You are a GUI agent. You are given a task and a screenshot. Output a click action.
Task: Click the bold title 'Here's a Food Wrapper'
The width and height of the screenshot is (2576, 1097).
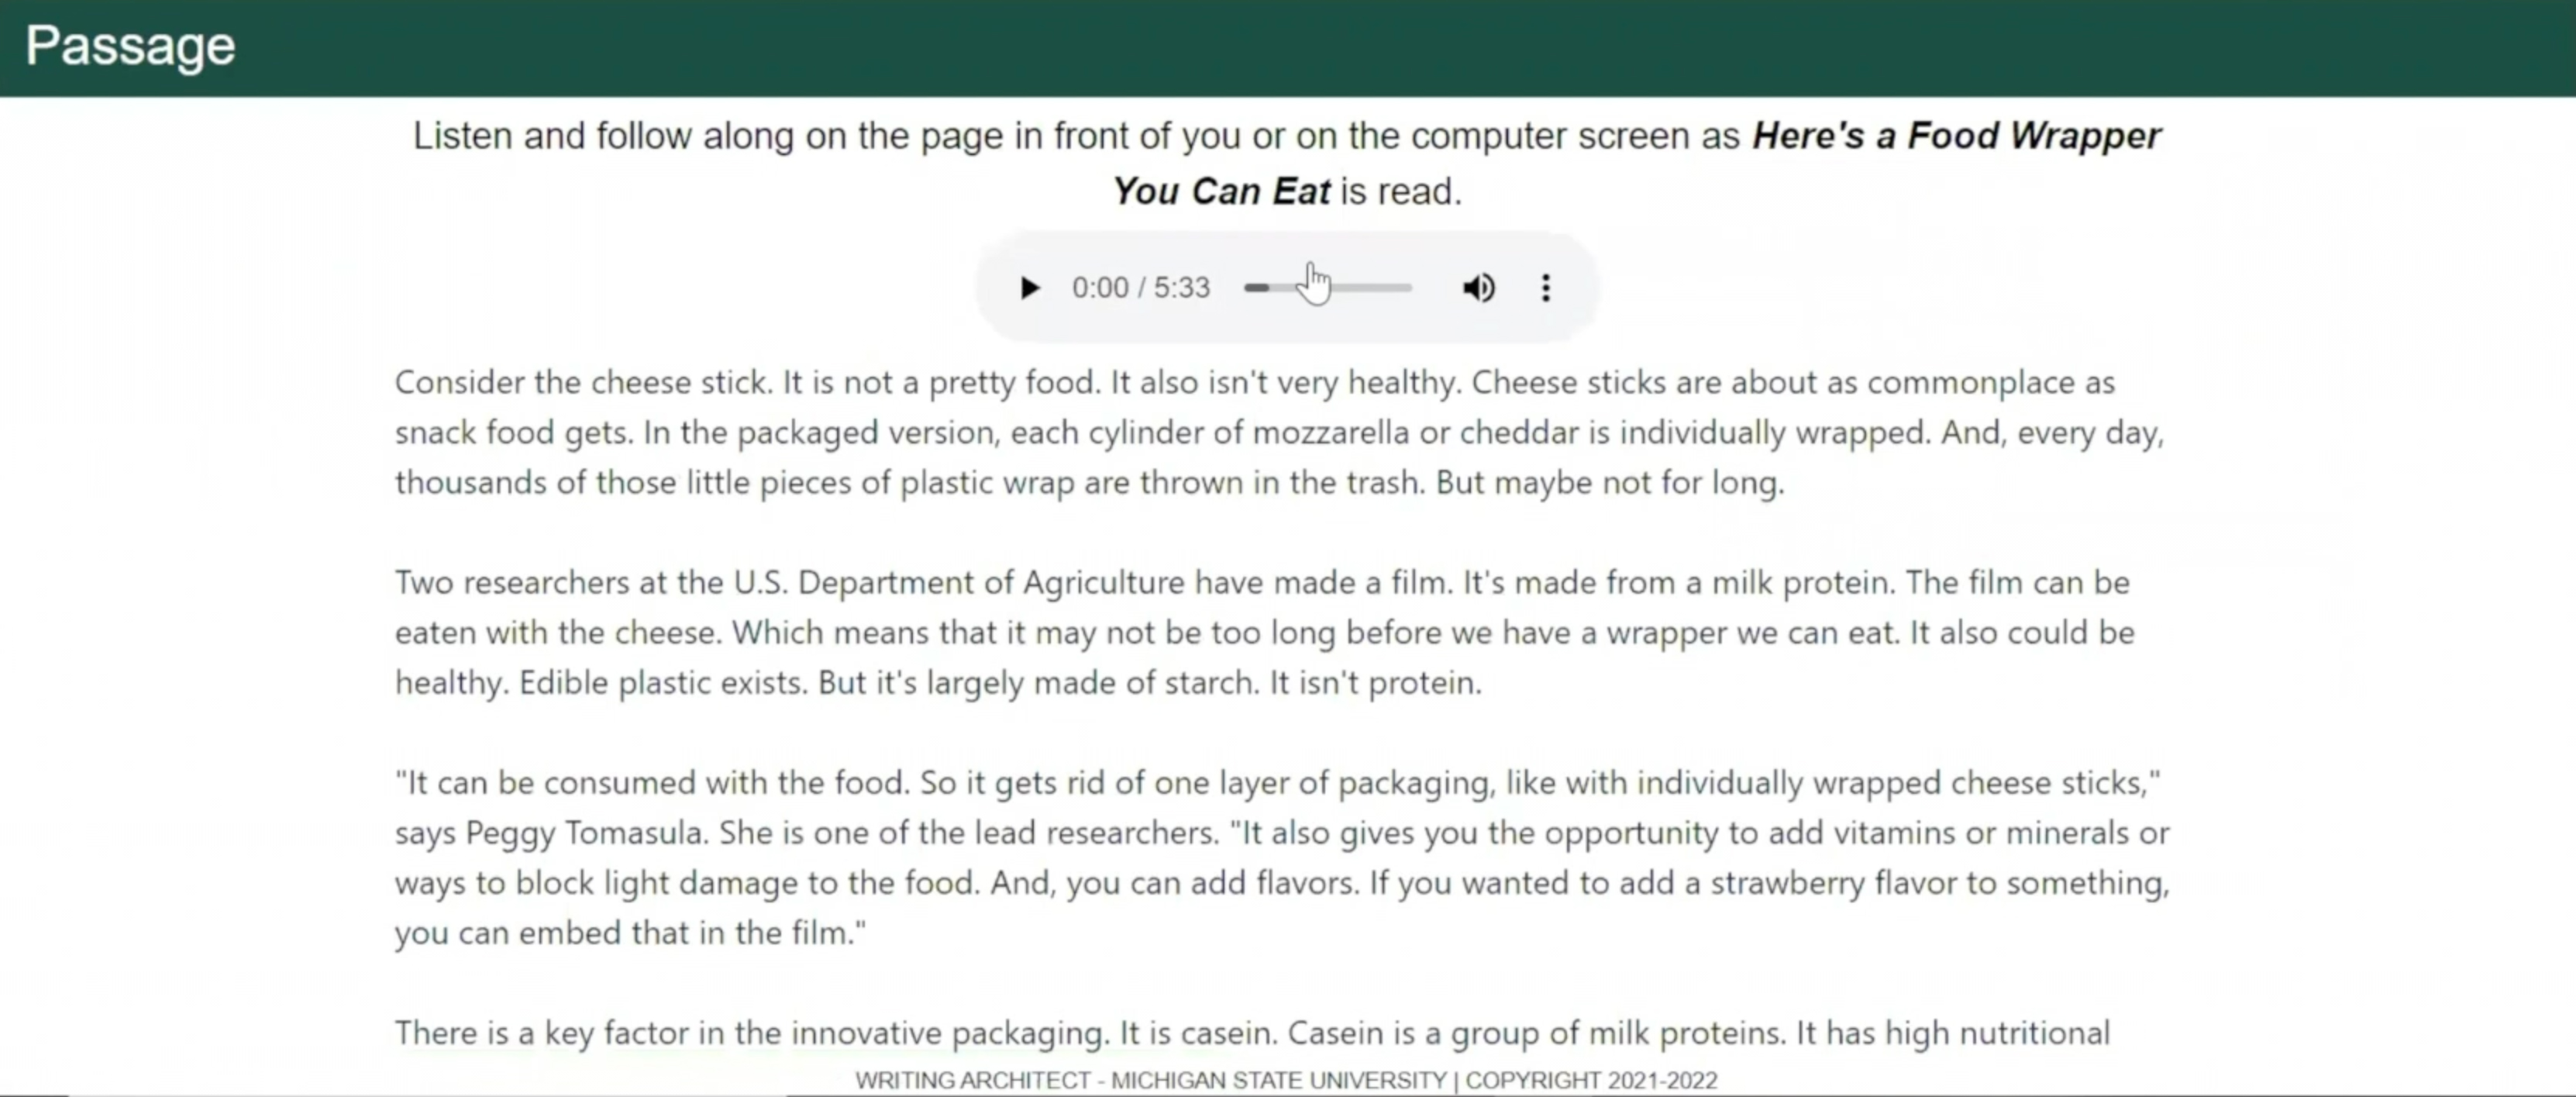pos(1956,135)
